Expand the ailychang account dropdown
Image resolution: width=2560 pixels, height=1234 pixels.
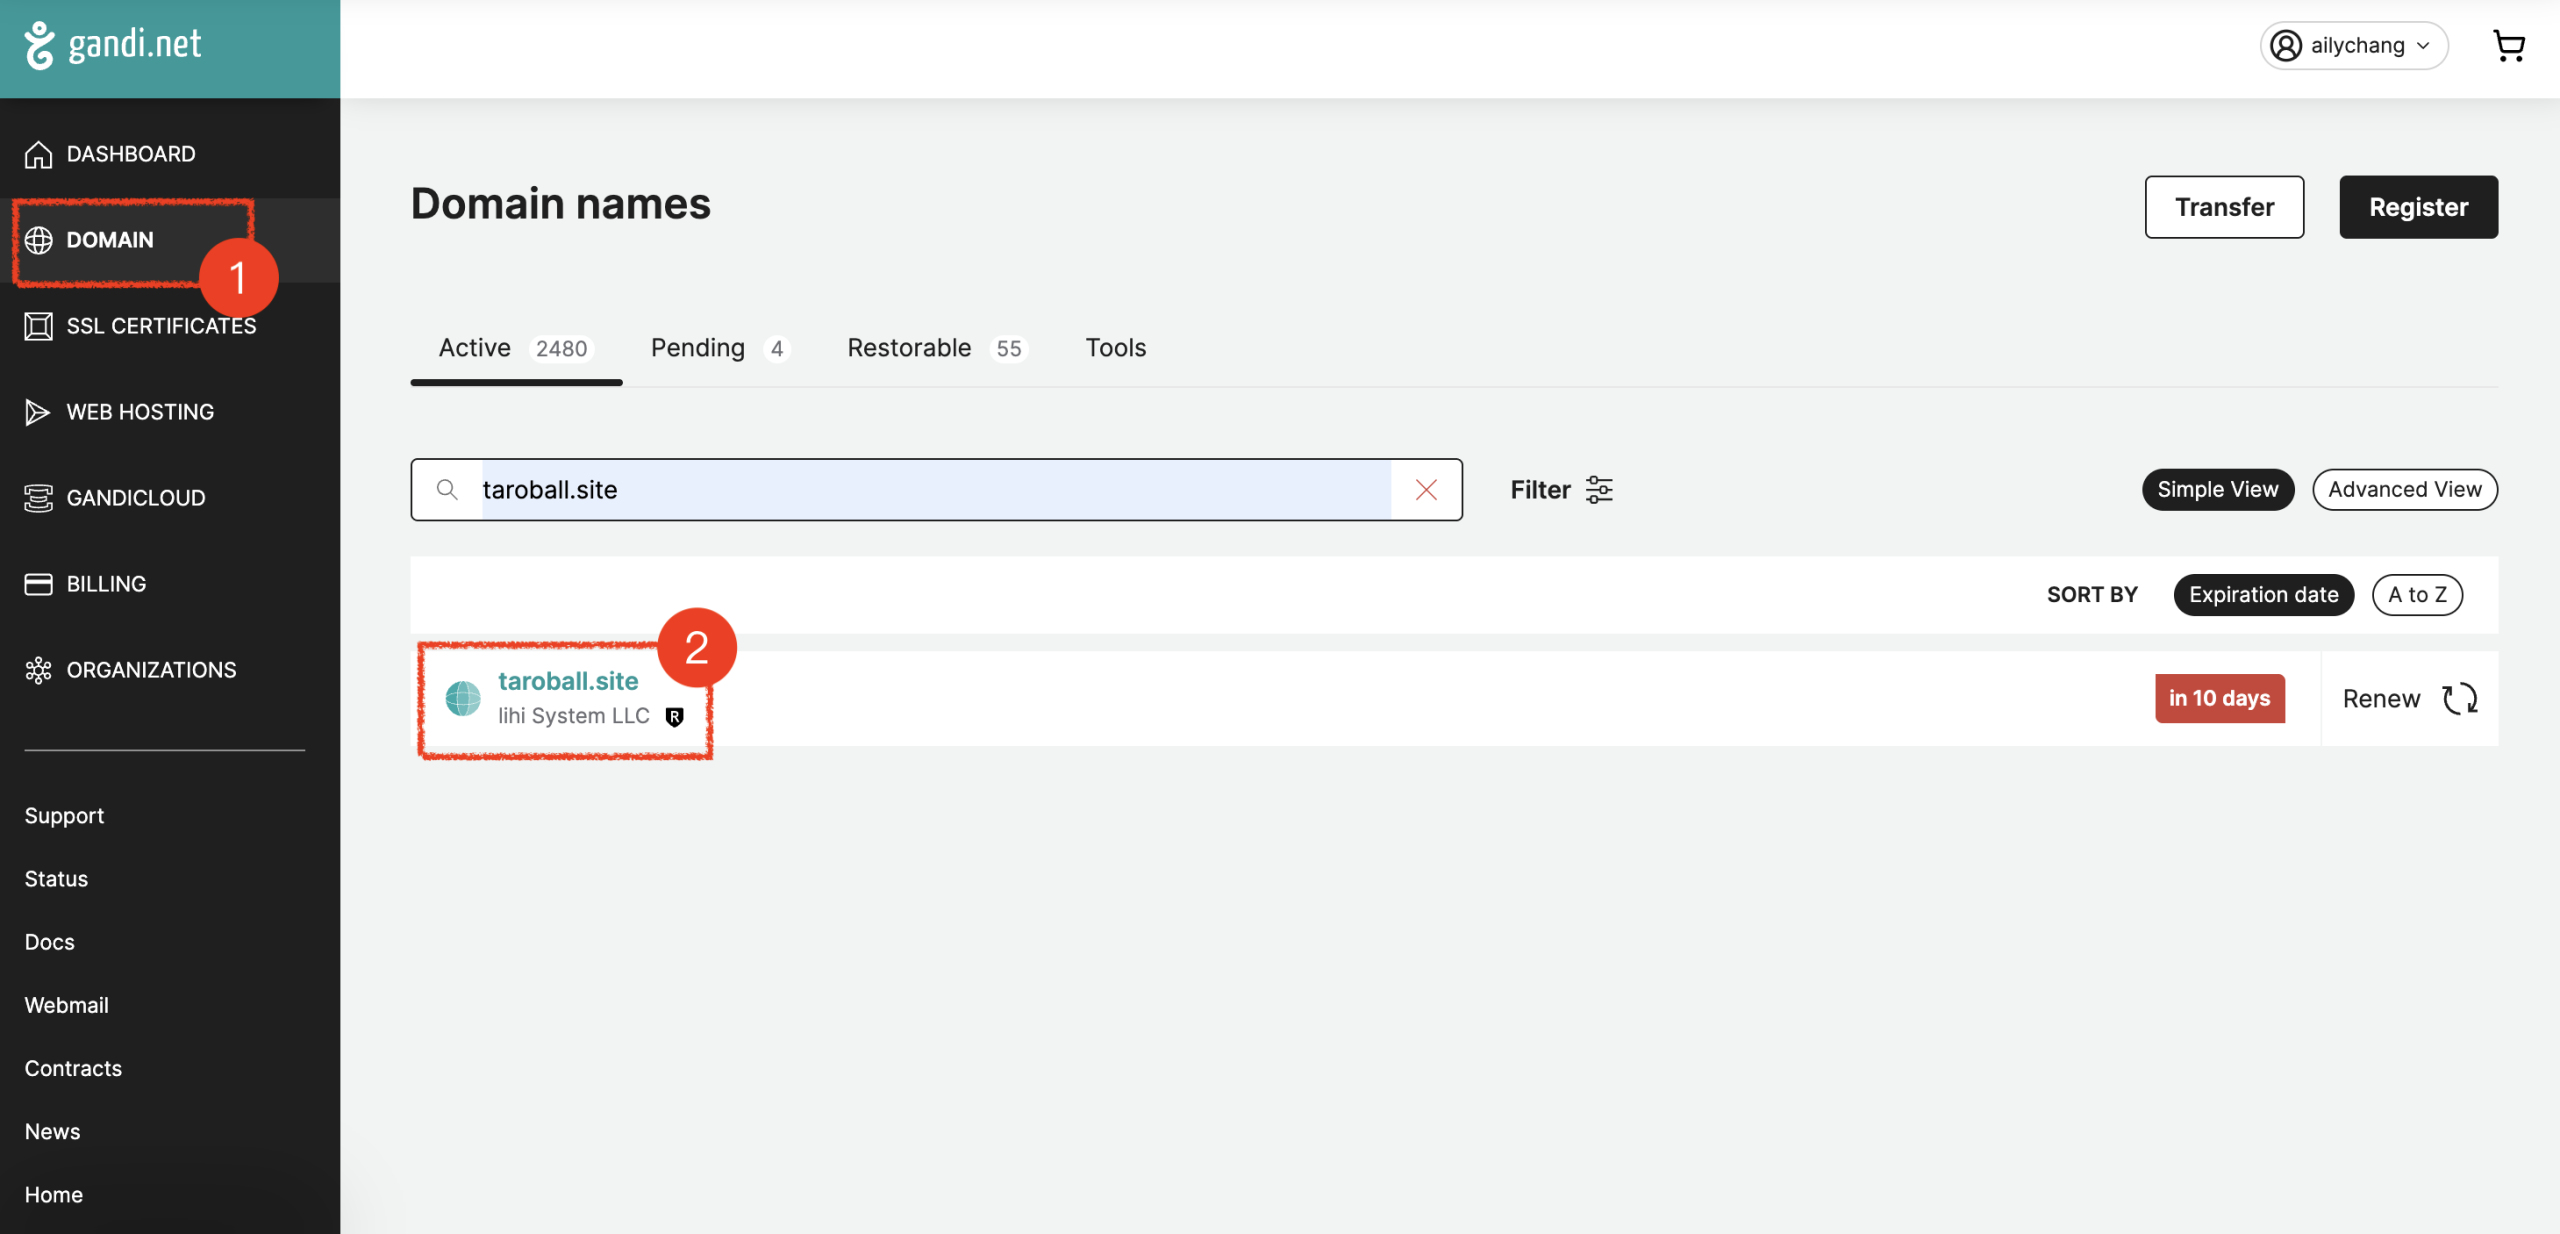coord(2353,46)
